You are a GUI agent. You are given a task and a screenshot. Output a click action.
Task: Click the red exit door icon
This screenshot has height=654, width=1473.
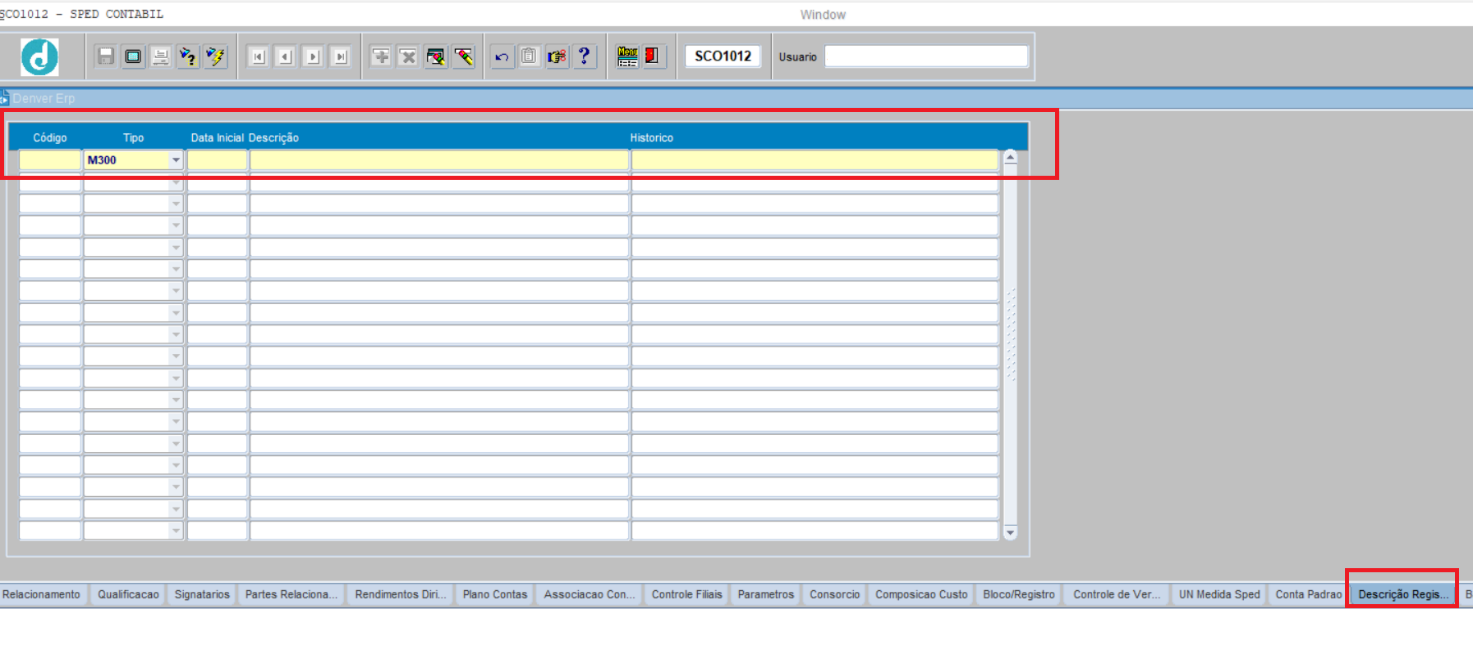(652, 57)
